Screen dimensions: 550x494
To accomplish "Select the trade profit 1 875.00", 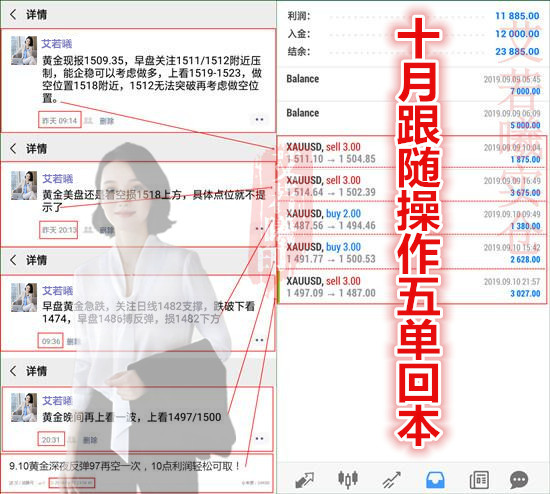I will pos(525,159).
